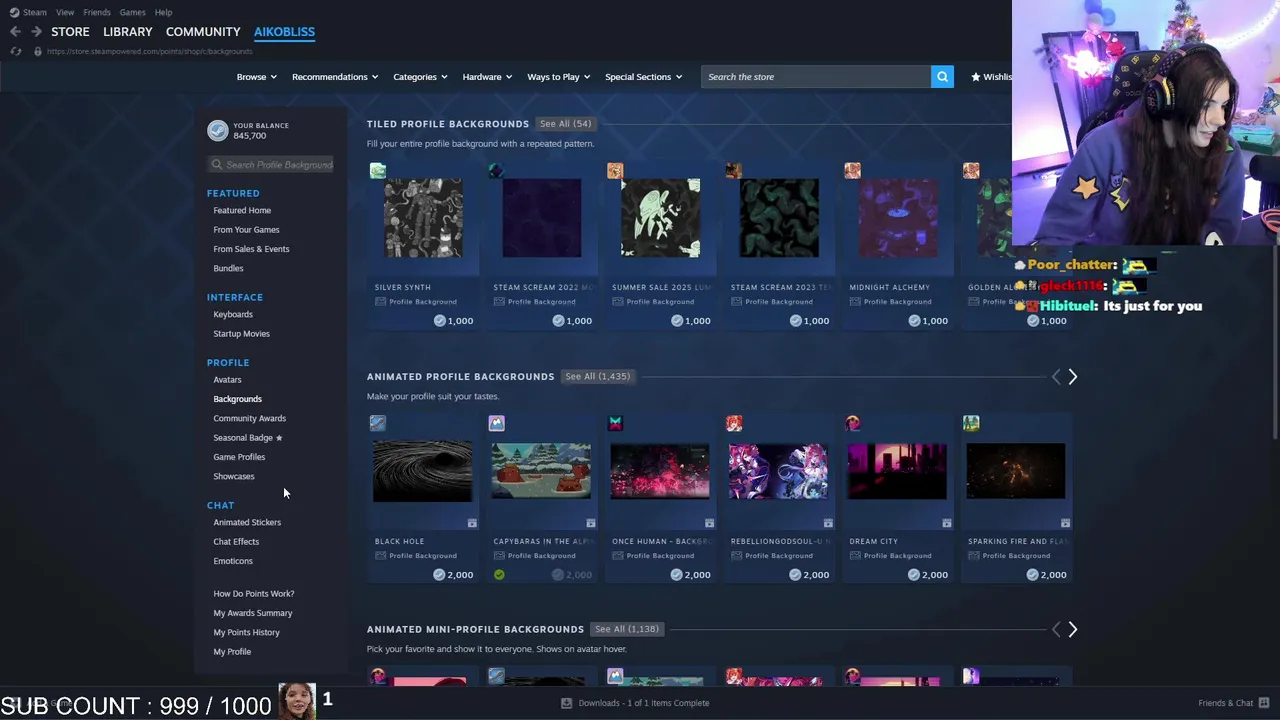Click next arrow for Animated Mini-Profile Backgrounds
The width and height of the screenshot is (1280, 720).
coord(1072,630)
